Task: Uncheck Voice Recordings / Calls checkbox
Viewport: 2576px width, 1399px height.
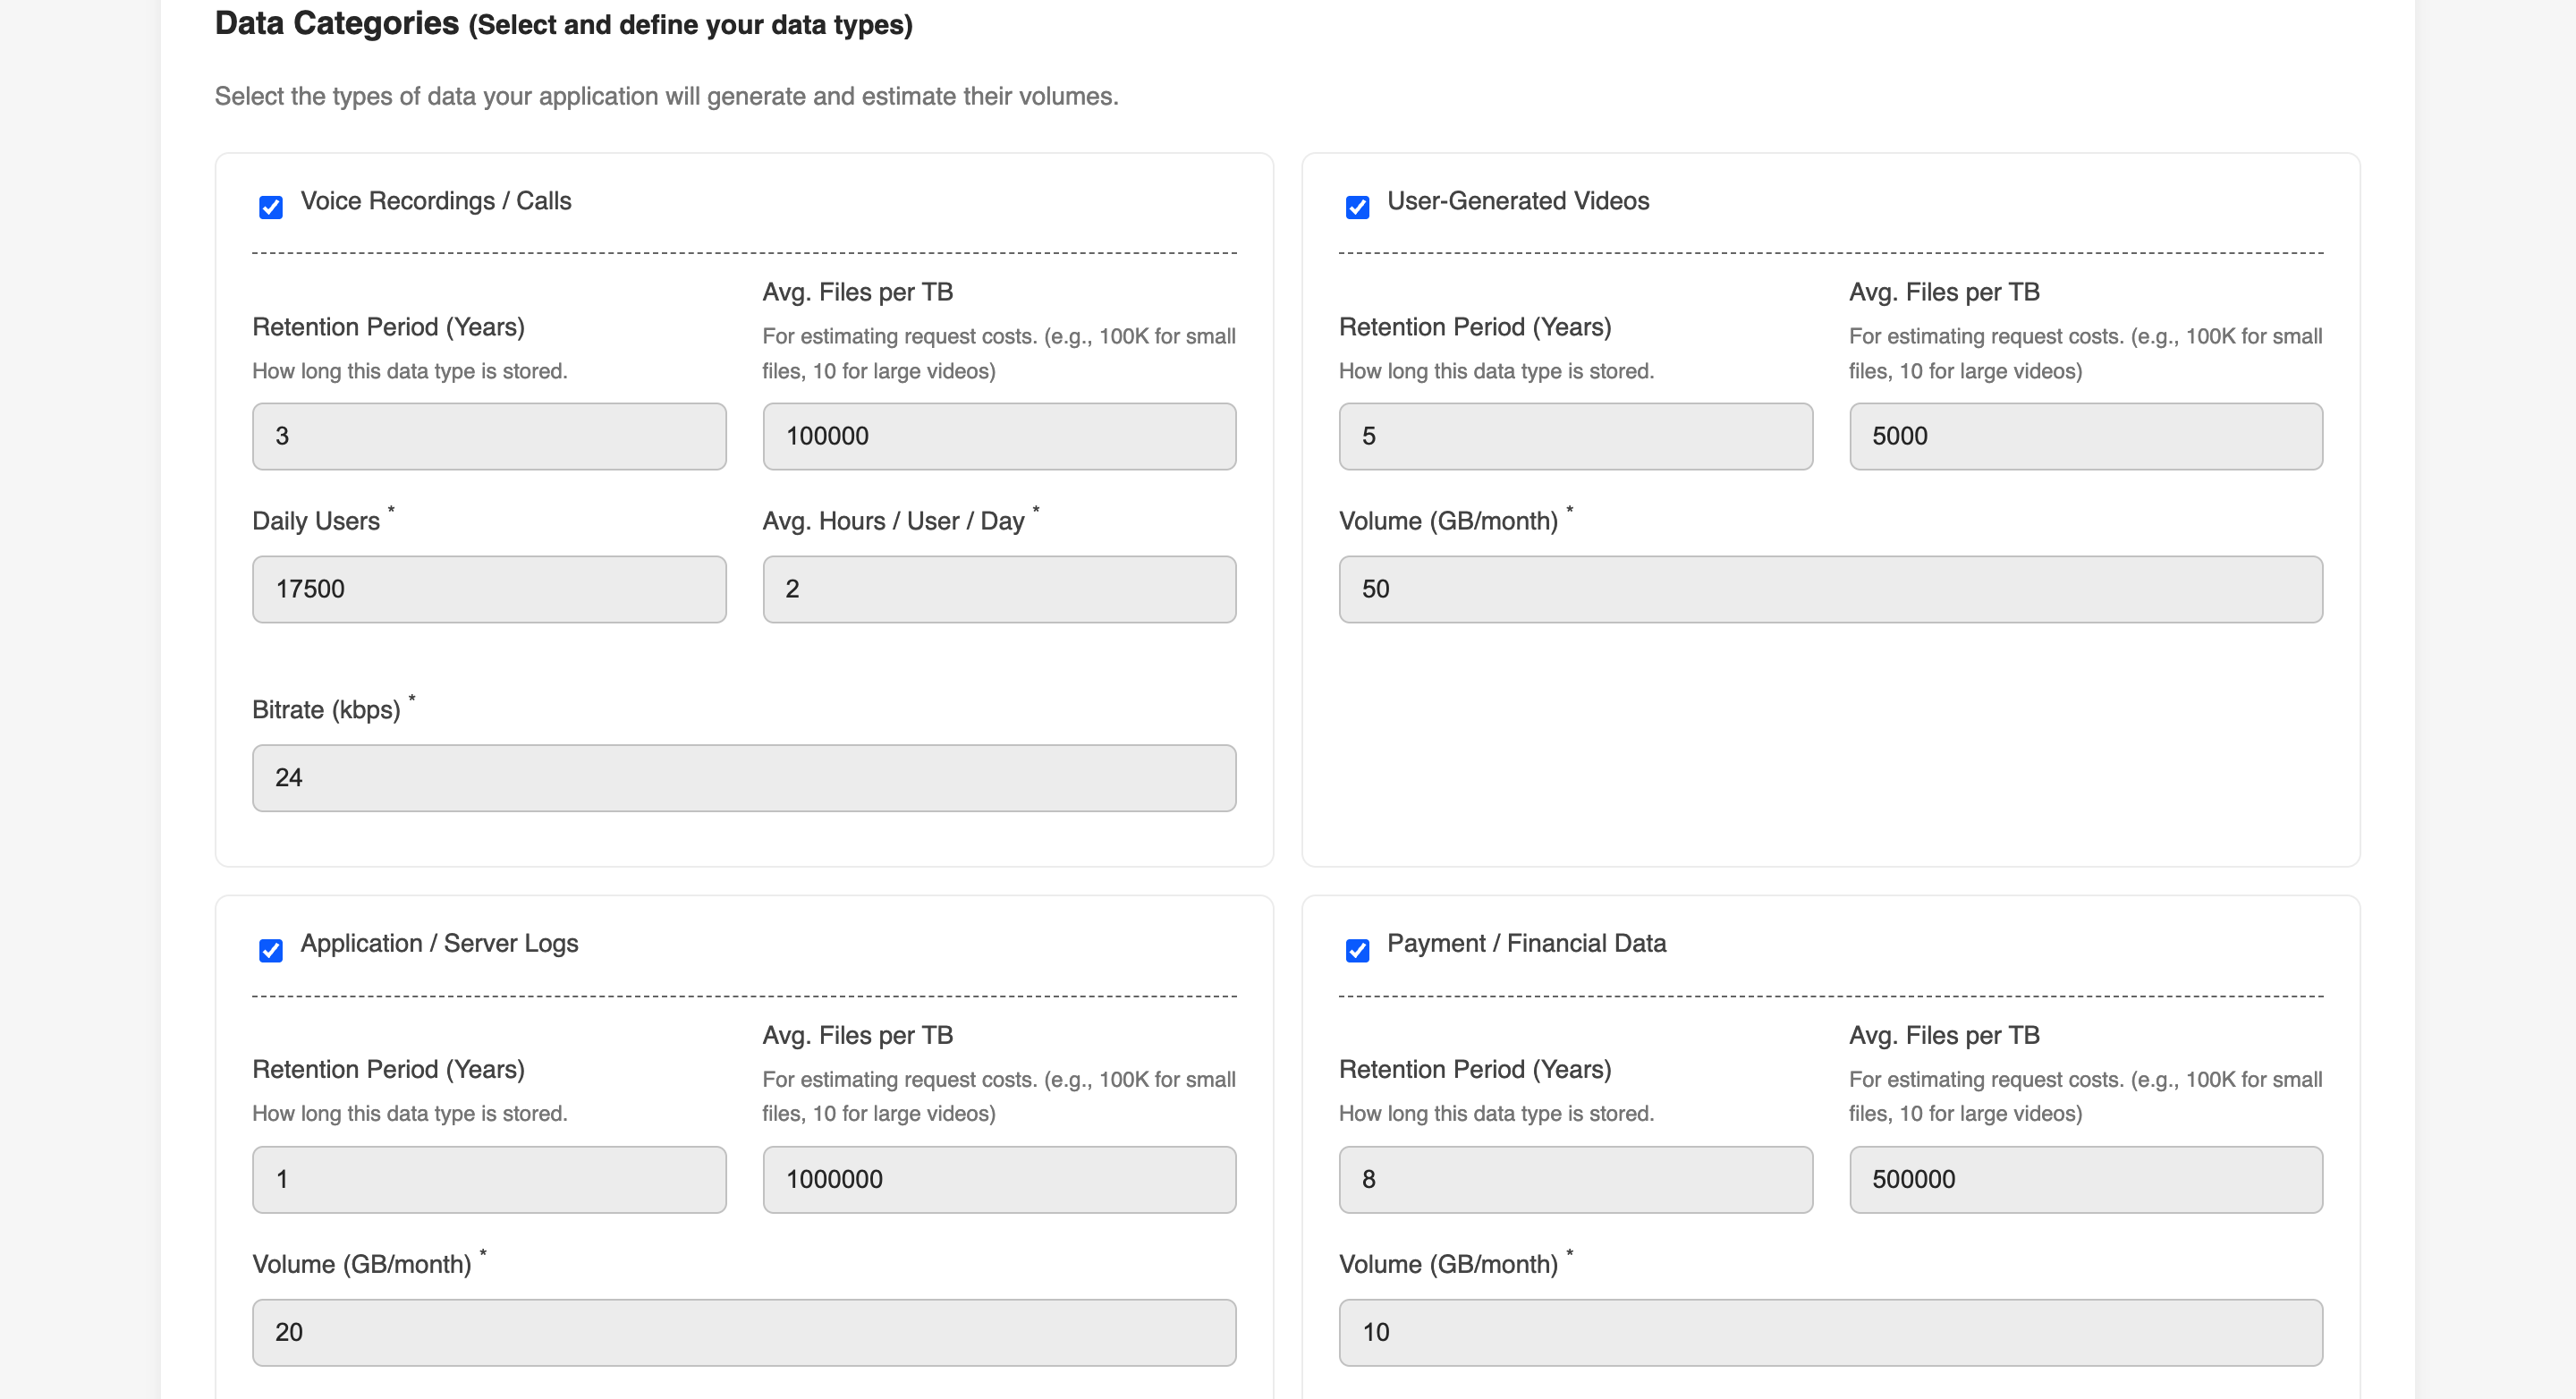Action: (x=270, y=207)
